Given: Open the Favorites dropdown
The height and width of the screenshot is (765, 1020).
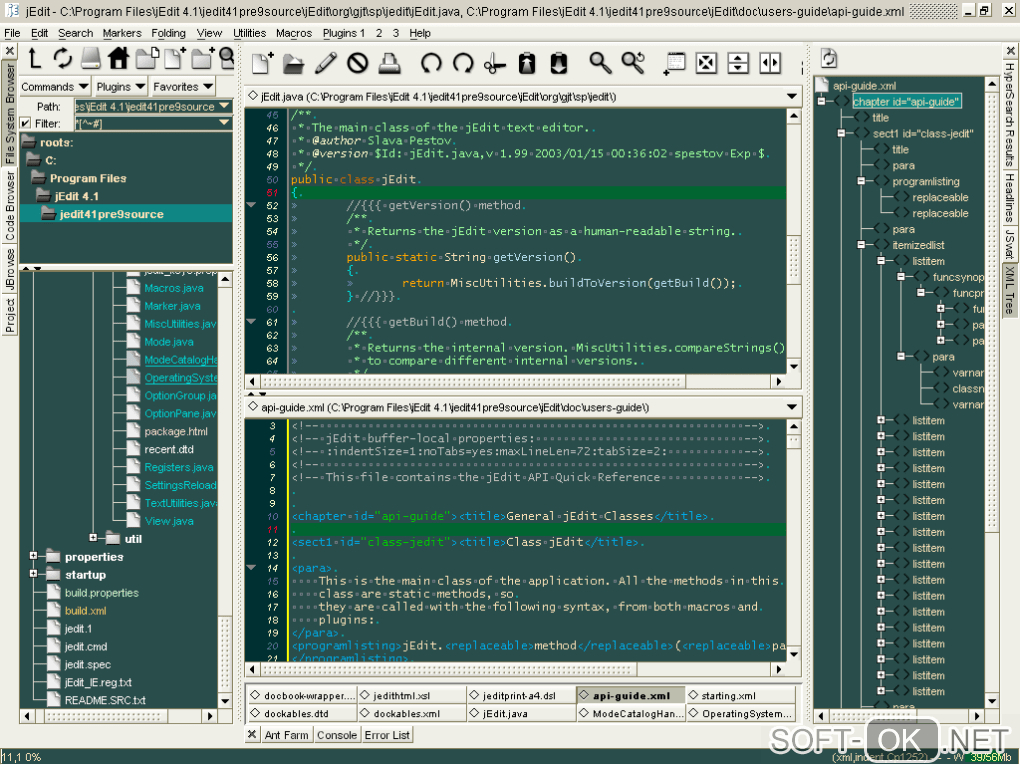Looking at the screenshot, I should [x=182, y=87].
